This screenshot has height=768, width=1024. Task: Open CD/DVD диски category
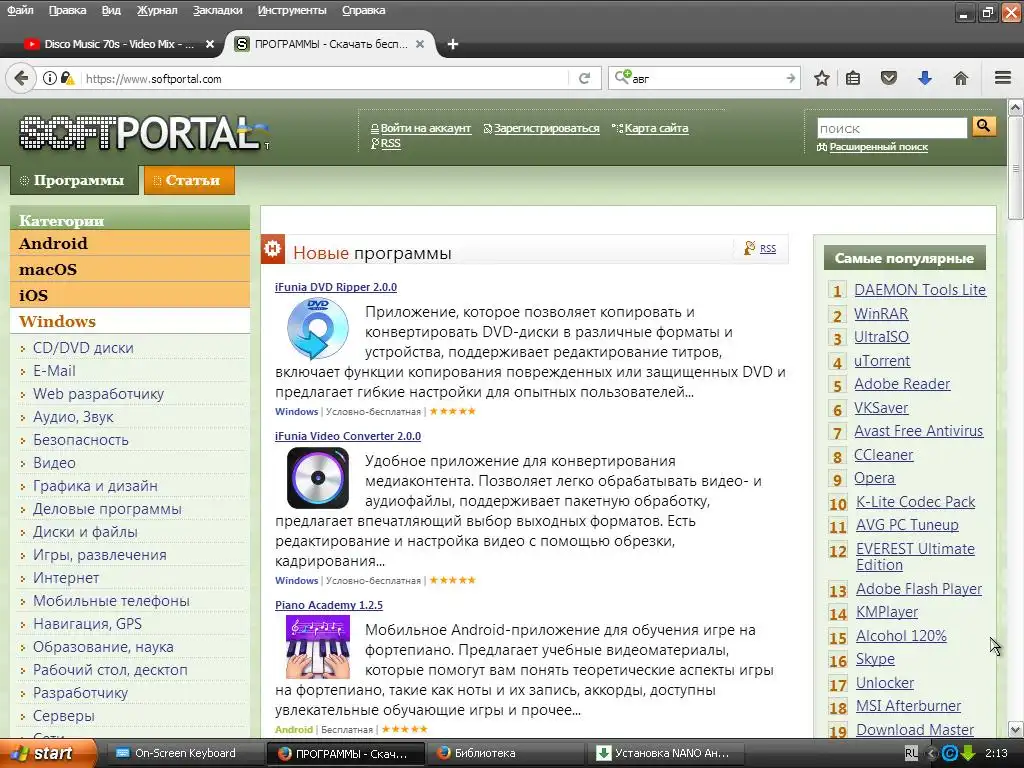[83, 347]
